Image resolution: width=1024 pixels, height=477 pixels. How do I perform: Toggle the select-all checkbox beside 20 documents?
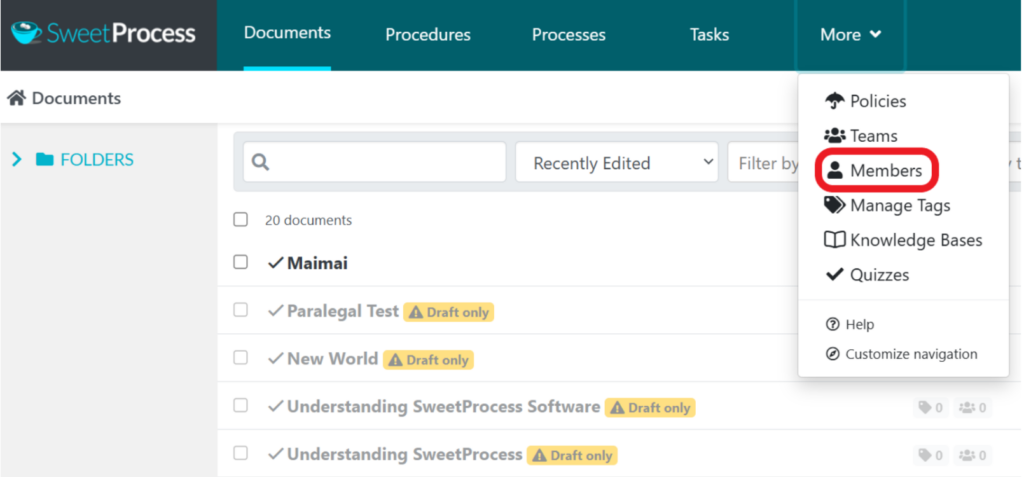(240, 220)
